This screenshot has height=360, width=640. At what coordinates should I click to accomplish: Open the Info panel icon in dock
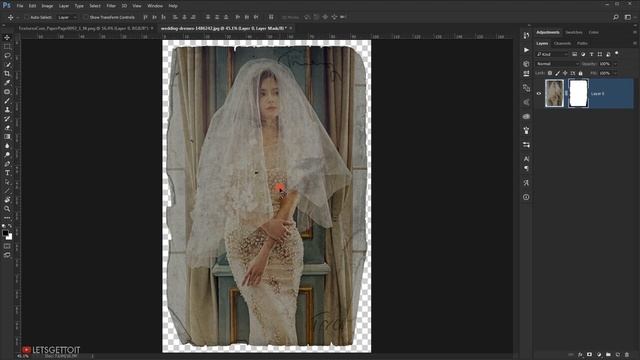click(526, 197)
